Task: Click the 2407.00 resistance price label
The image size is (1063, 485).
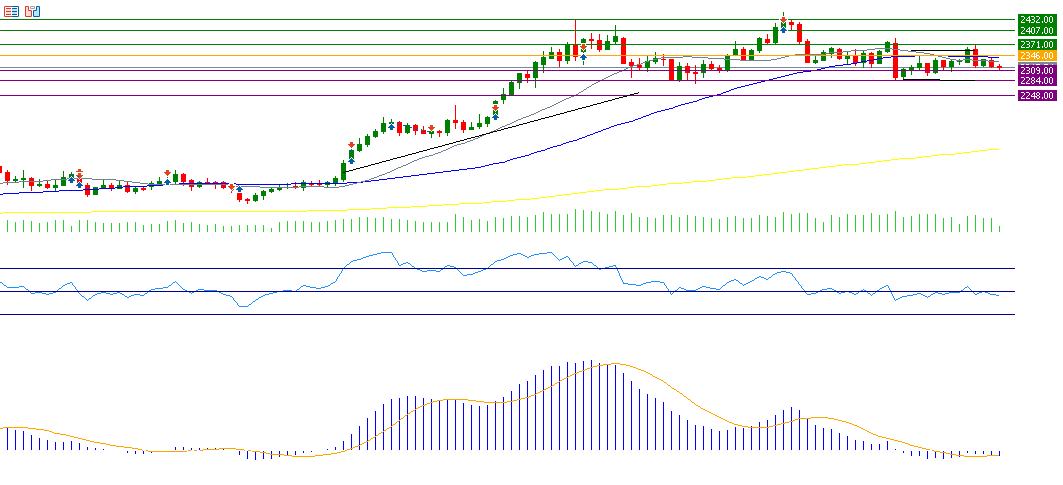Action: (1037, 31)
